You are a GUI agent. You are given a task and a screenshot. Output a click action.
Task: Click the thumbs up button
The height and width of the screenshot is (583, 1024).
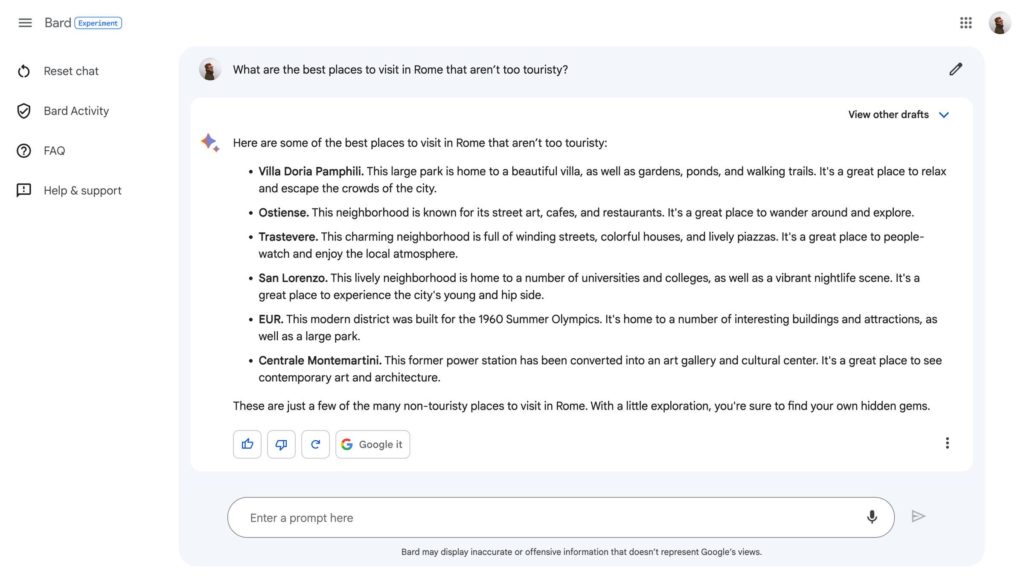click(x=247, y=444)
